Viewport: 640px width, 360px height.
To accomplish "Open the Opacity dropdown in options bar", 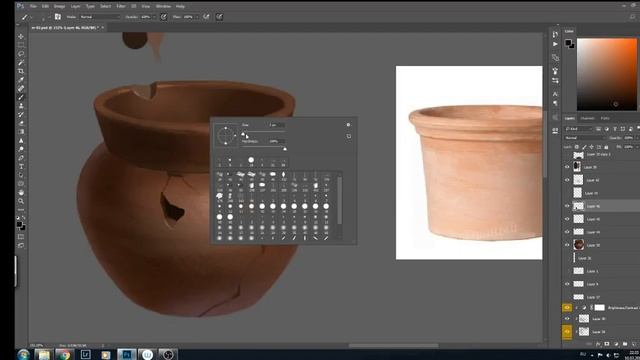I will tap(154, 17).
